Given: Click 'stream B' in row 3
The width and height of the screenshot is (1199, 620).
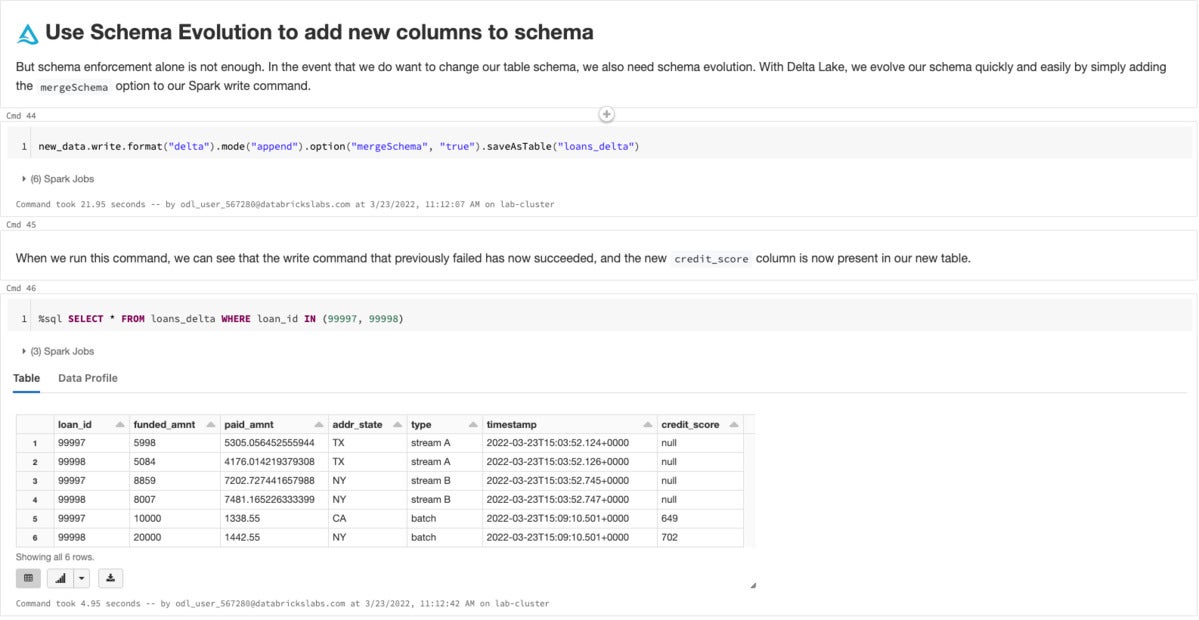Looking at the screenshot, I should [431, 481].
